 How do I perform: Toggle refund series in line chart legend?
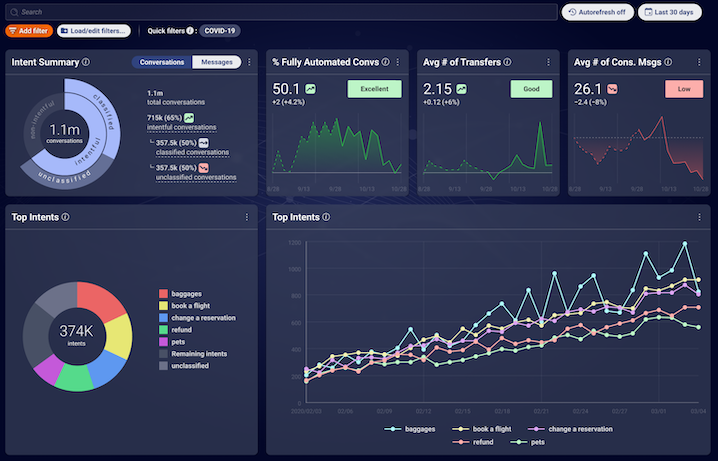pos(473,442)
